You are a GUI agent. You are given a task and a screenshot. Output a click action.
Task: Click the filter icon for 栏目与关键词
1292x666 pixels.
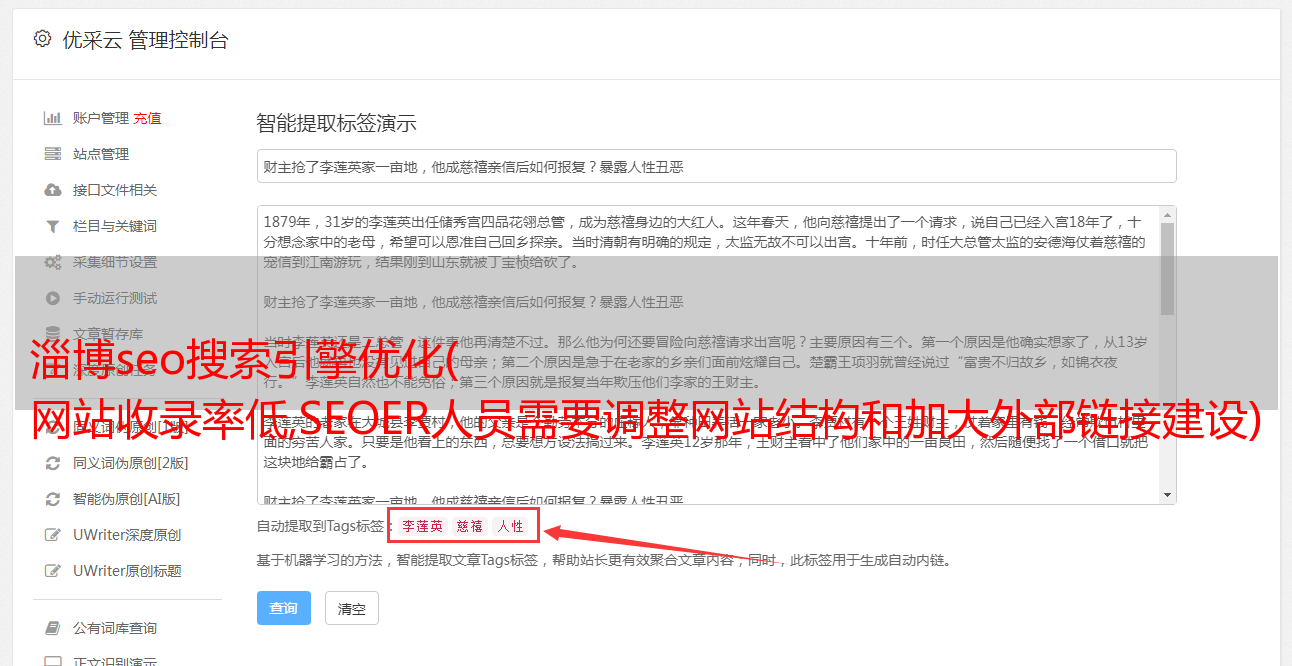click(53, 226)
